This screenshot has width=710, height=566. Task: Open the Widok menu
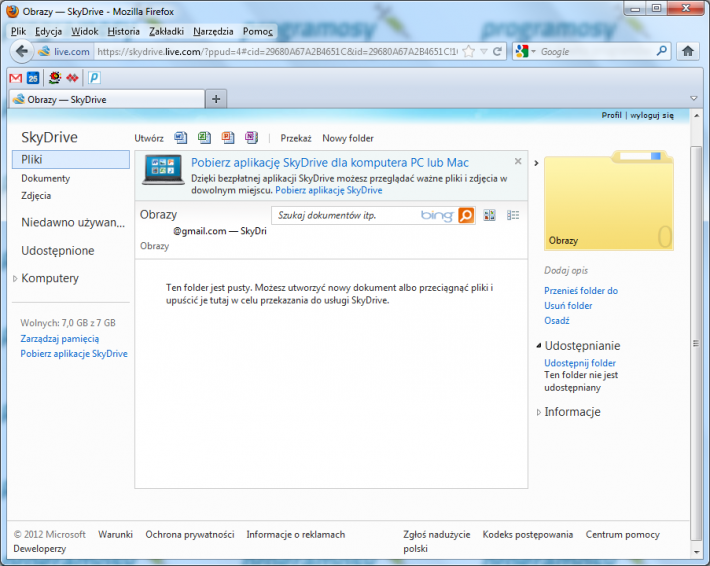(x=85, y=31)
